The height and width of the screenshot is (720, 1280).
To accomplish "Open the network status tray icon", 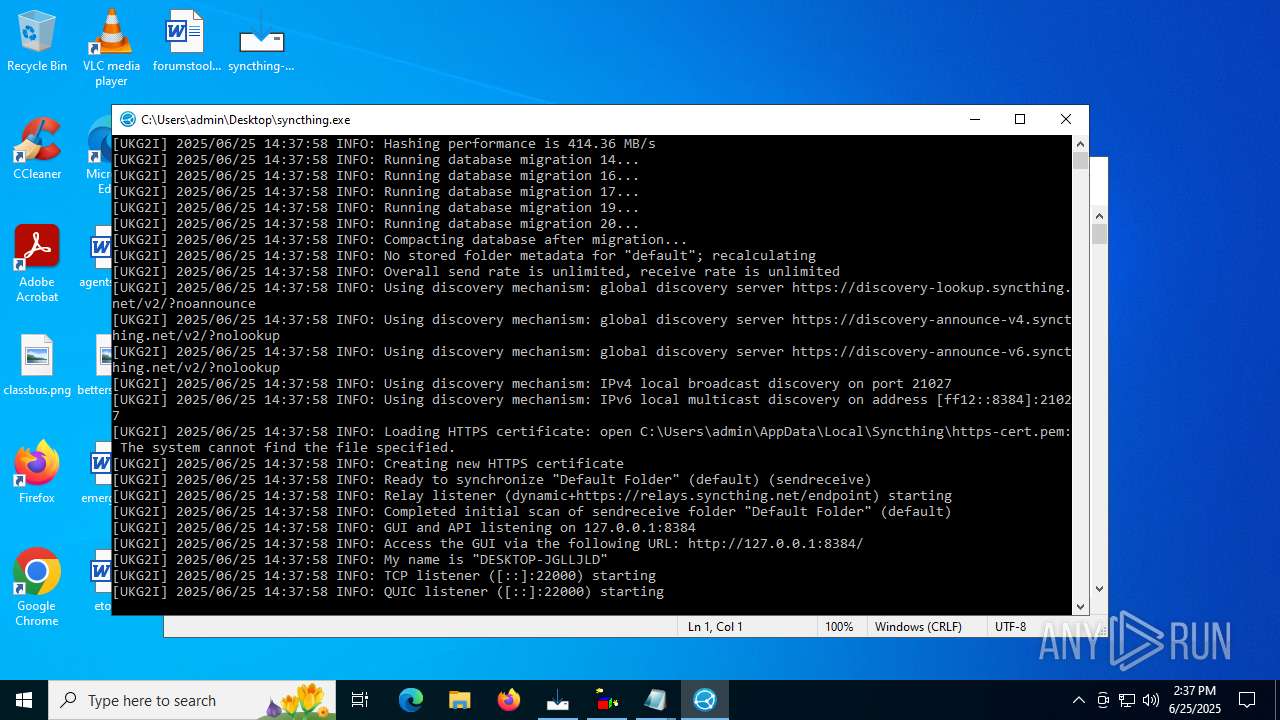I will click(1127, 700).
